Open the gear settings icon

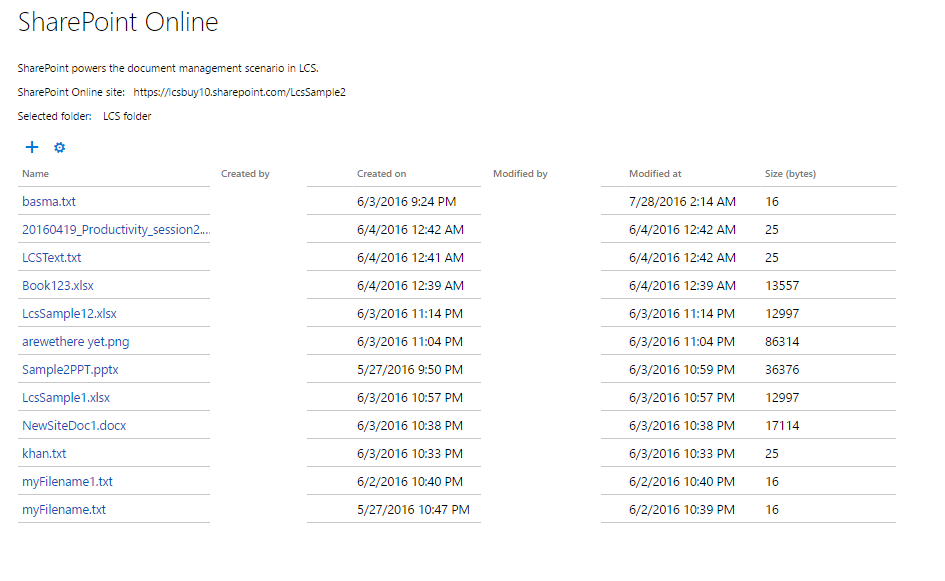59,148
